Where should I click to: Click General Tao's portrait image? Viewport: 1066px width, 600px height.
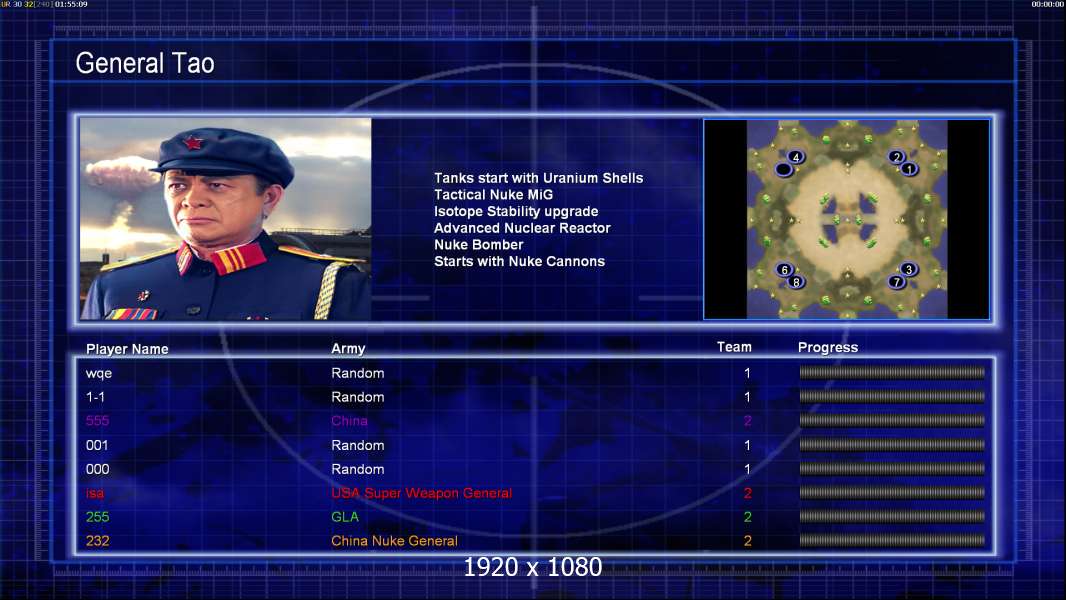[226, 219]
